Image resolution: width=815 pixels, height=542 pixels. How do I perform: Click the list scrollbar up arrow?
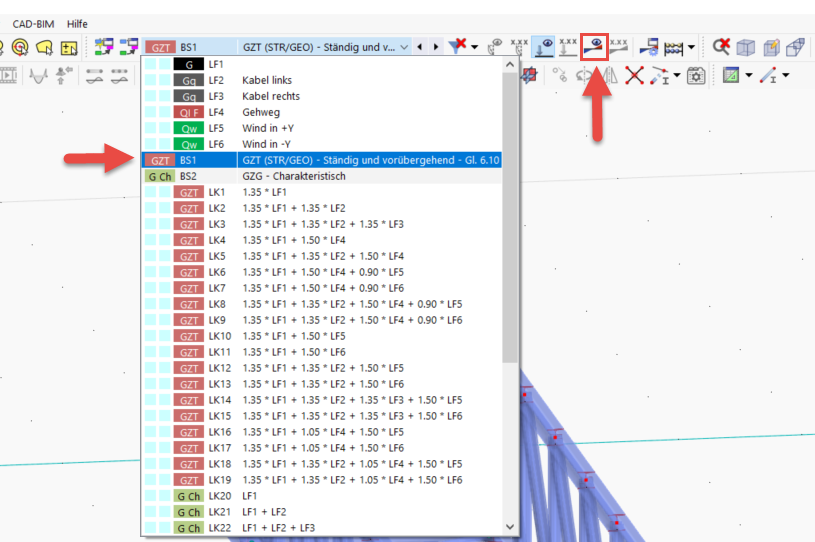coord(510,64)
